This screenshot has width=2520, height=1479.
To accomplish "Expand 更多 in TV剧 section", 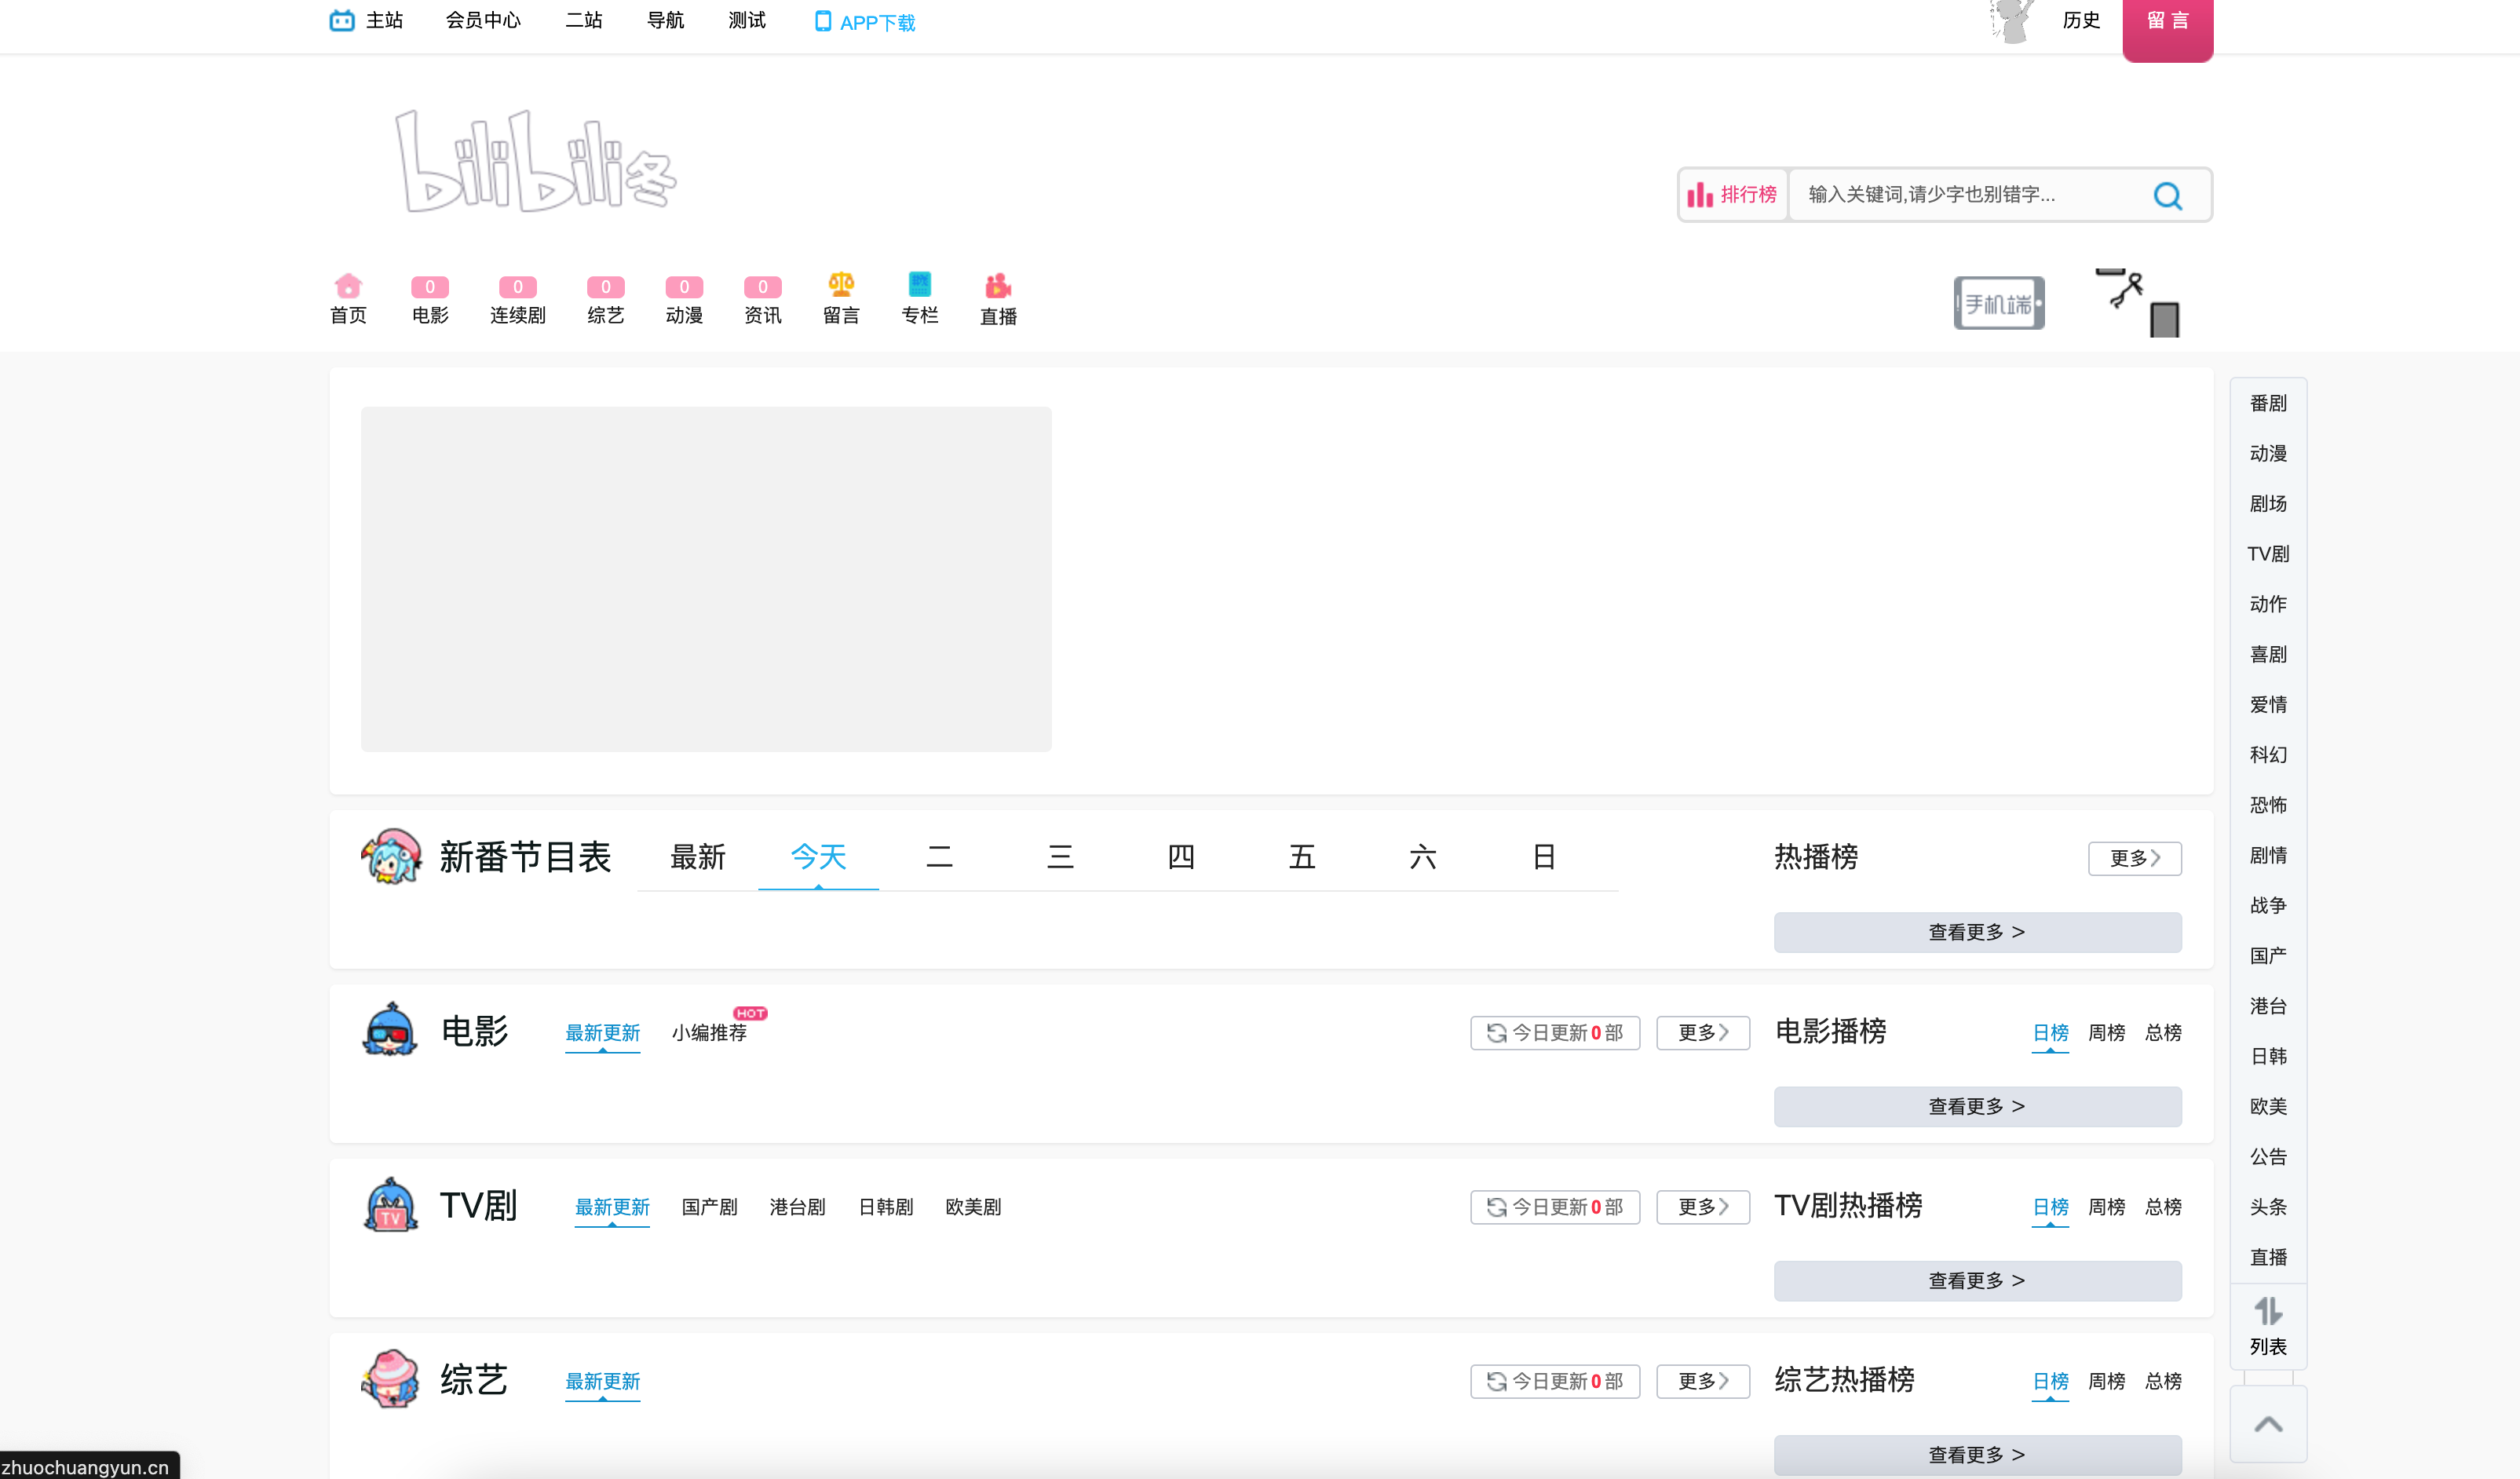I will tap(1702, 1207).
